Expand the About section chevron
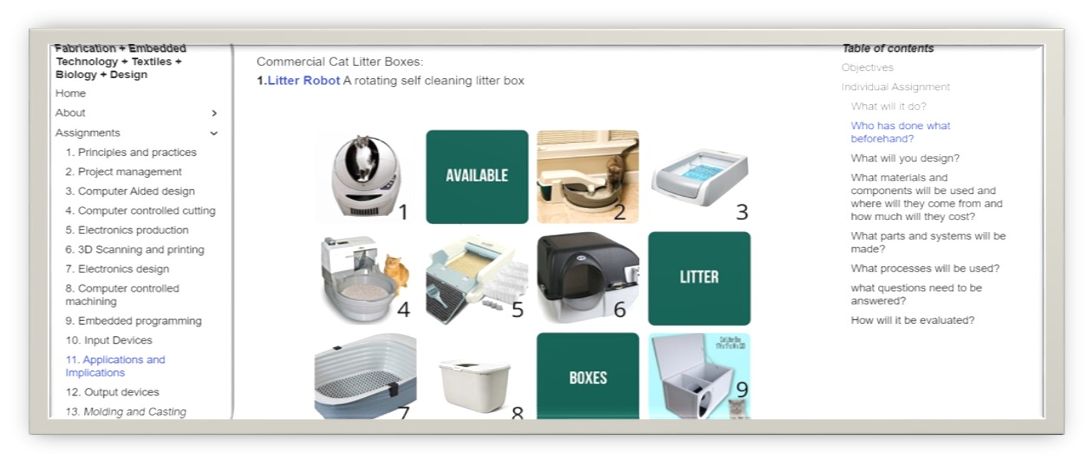Image resolution: width=1092 pixels, height=462 pixels. click(214, 113)
